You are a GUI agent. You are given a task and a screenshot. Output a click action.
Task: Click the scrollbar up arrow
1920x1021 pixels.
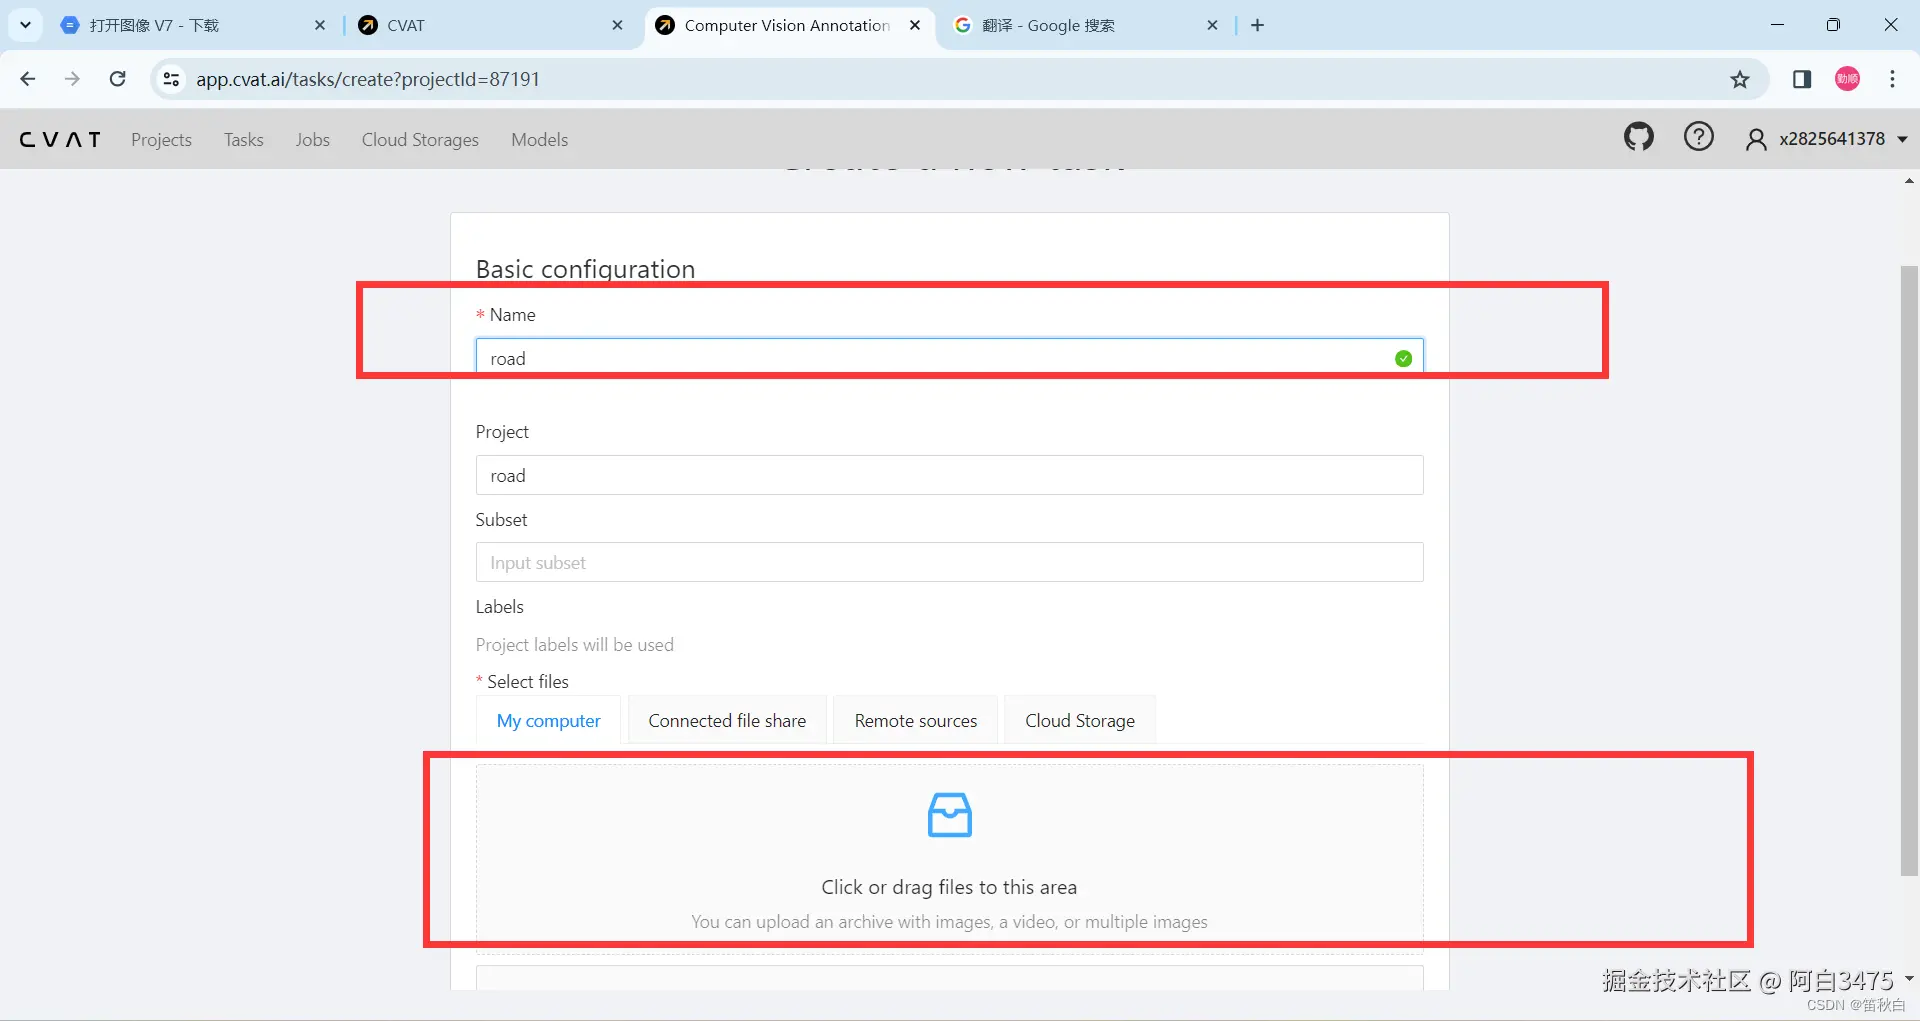(1909, 181)
